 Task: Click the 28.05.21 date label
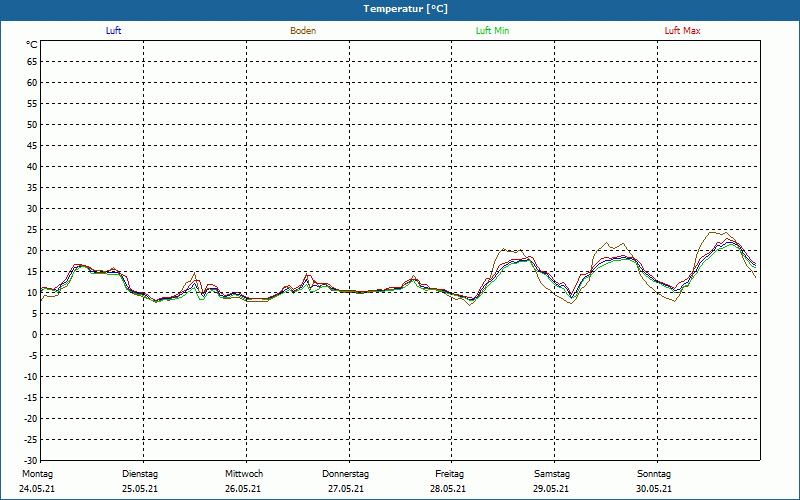[448, 489]
